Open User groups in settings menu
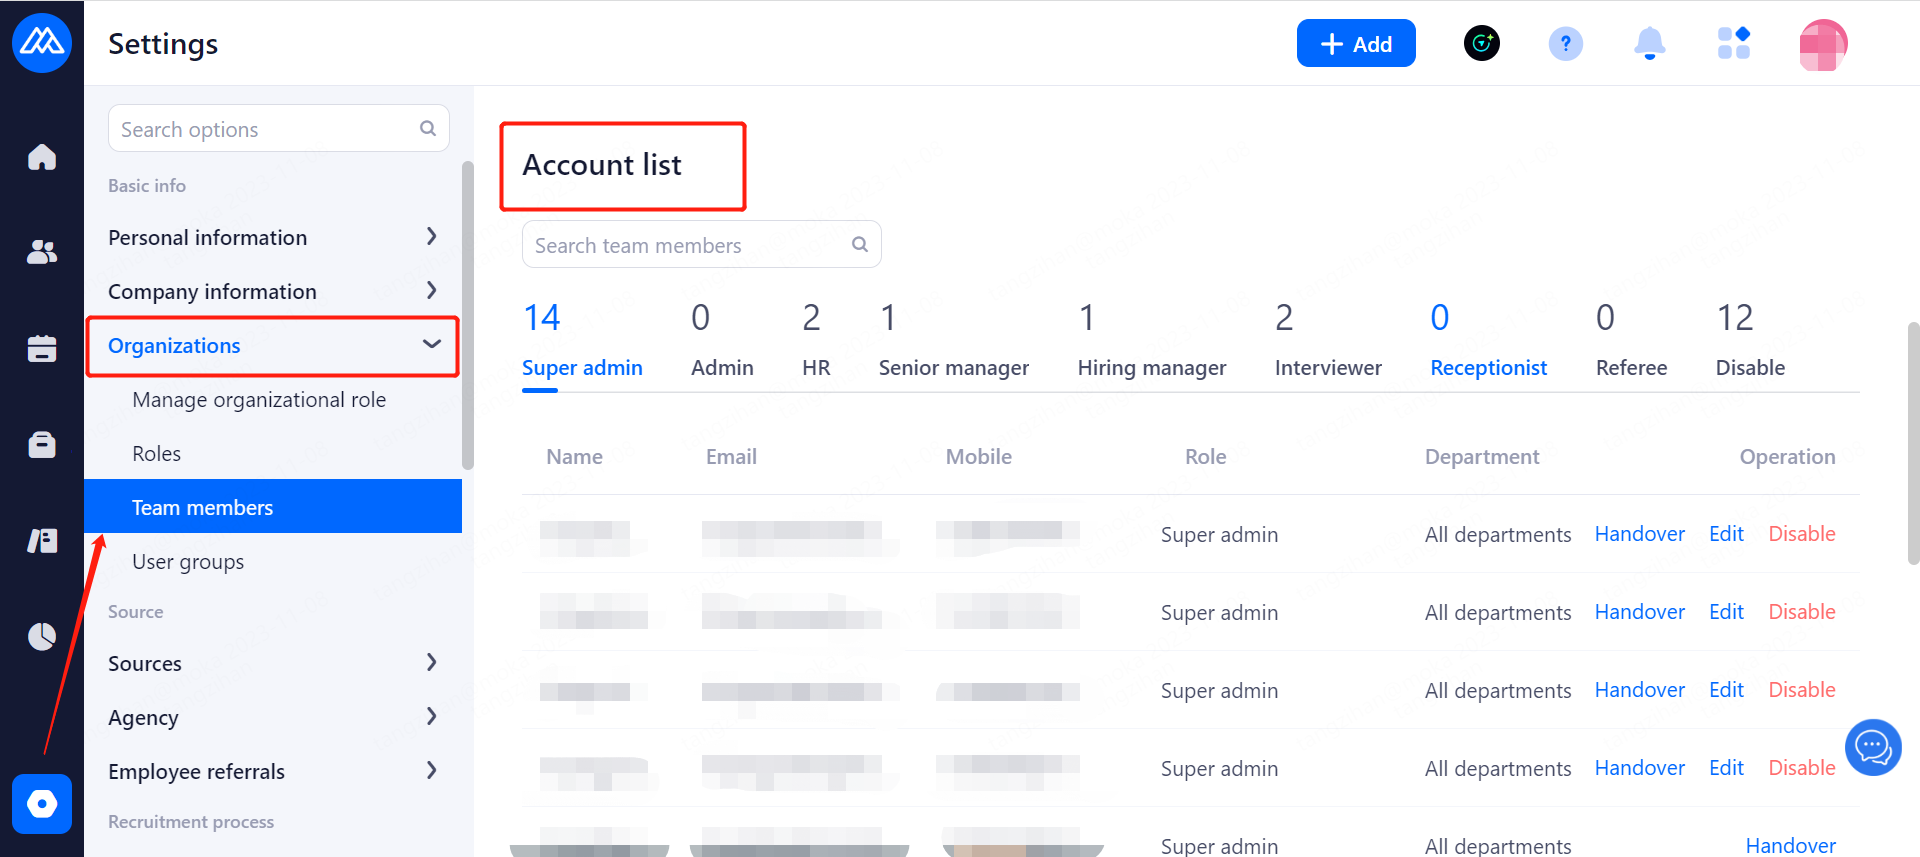This screenshot has width=1920, height=857. 188,562
